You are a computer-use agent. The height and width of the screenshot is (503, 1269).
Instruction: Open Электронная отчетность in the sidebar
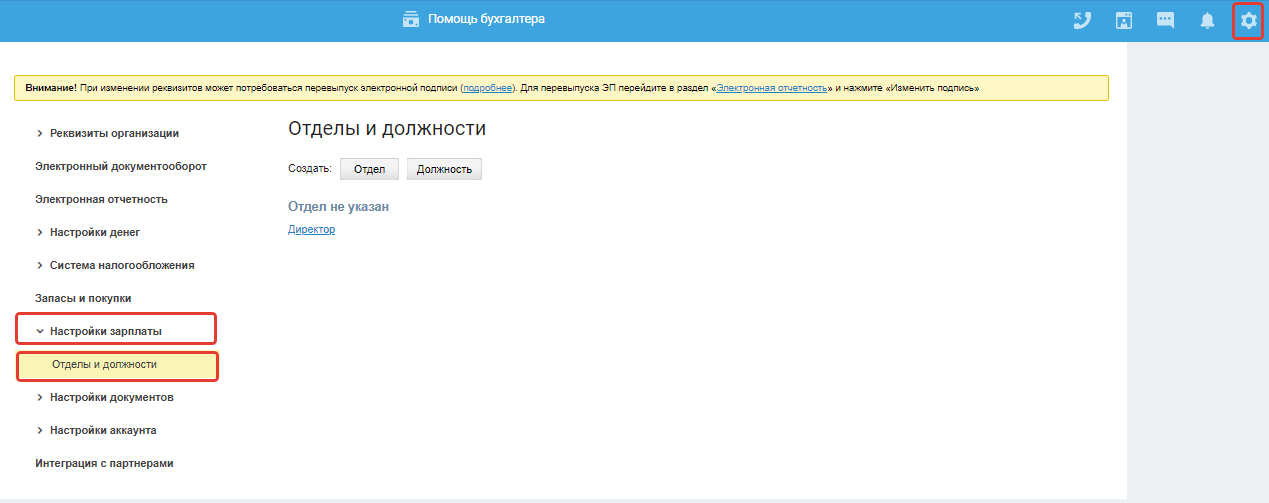tap(101, 199)
